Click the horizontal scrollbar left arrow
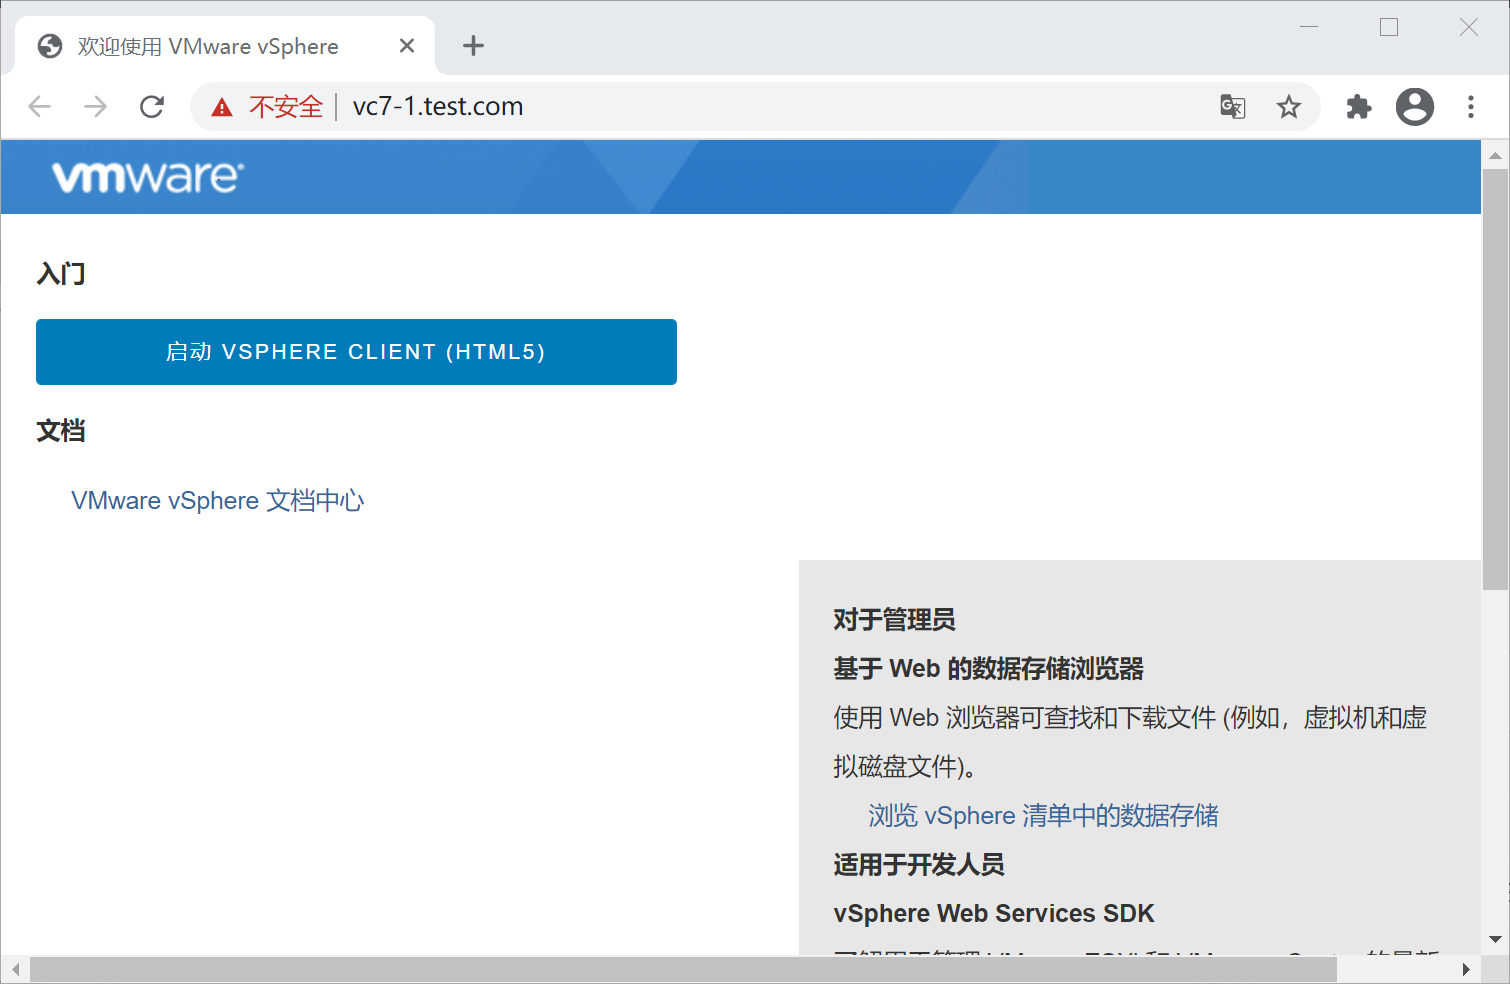Viewport: 1510px width, 984px height. (x=15, y=969)
